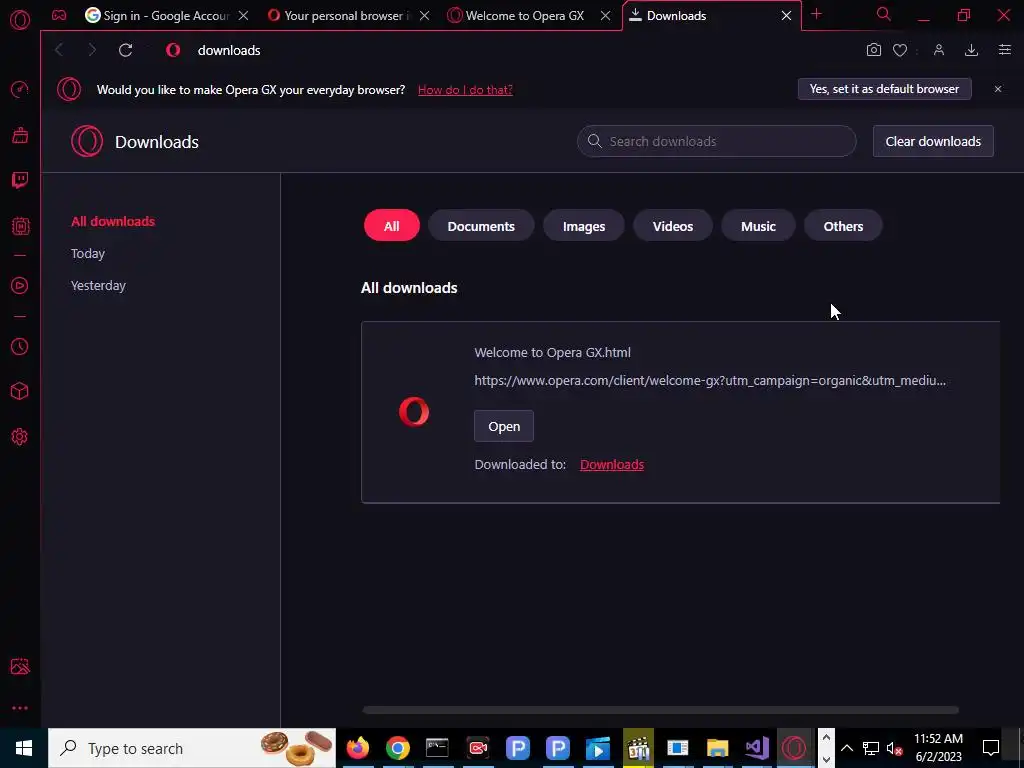Open the Opera menu logo icon
The image size is (1024, 768).
pyautogui.click(x=20, y=20)
